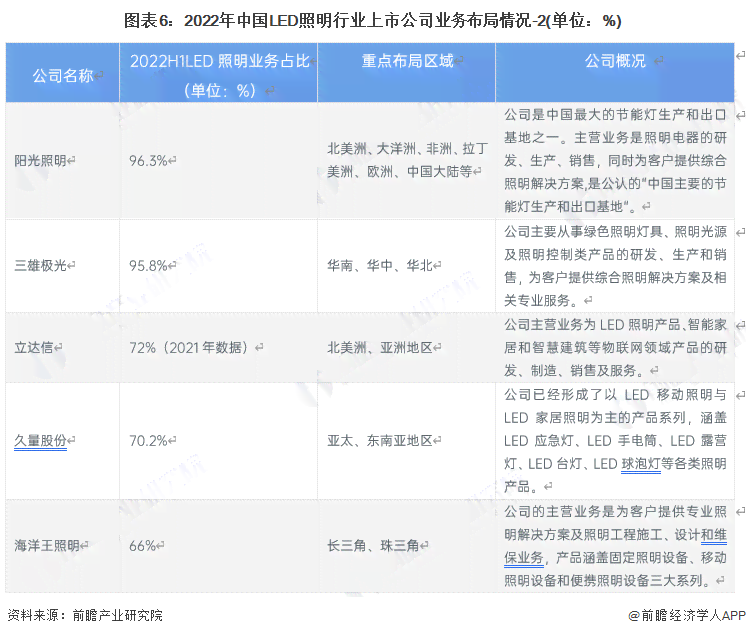The height and width of the screenshot is (636, 746).
Task: Click the @前瞻经济学人APP credit
Action: point(687,615)
